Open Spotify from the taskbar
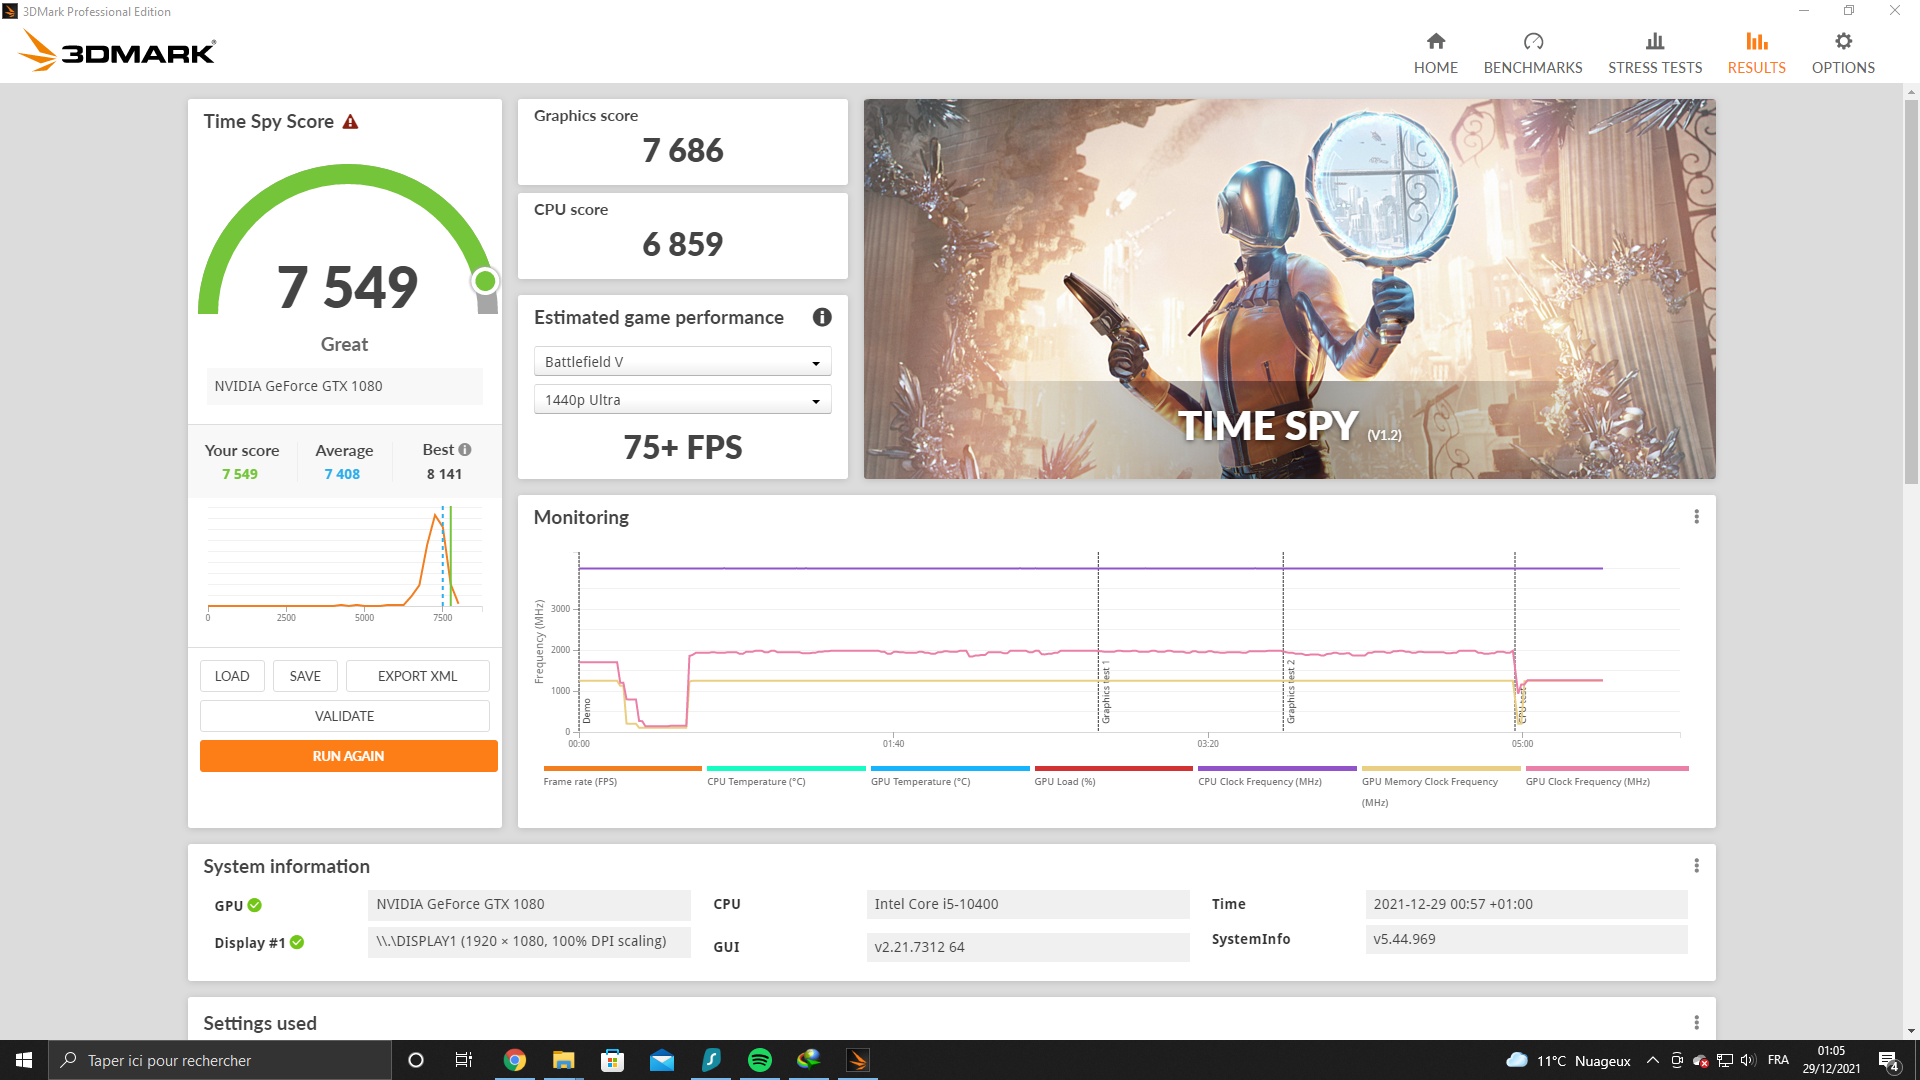Image resolution: width=1920 pixels, height=1080 pixels. pyautogui.click(x=760, y=1060)
